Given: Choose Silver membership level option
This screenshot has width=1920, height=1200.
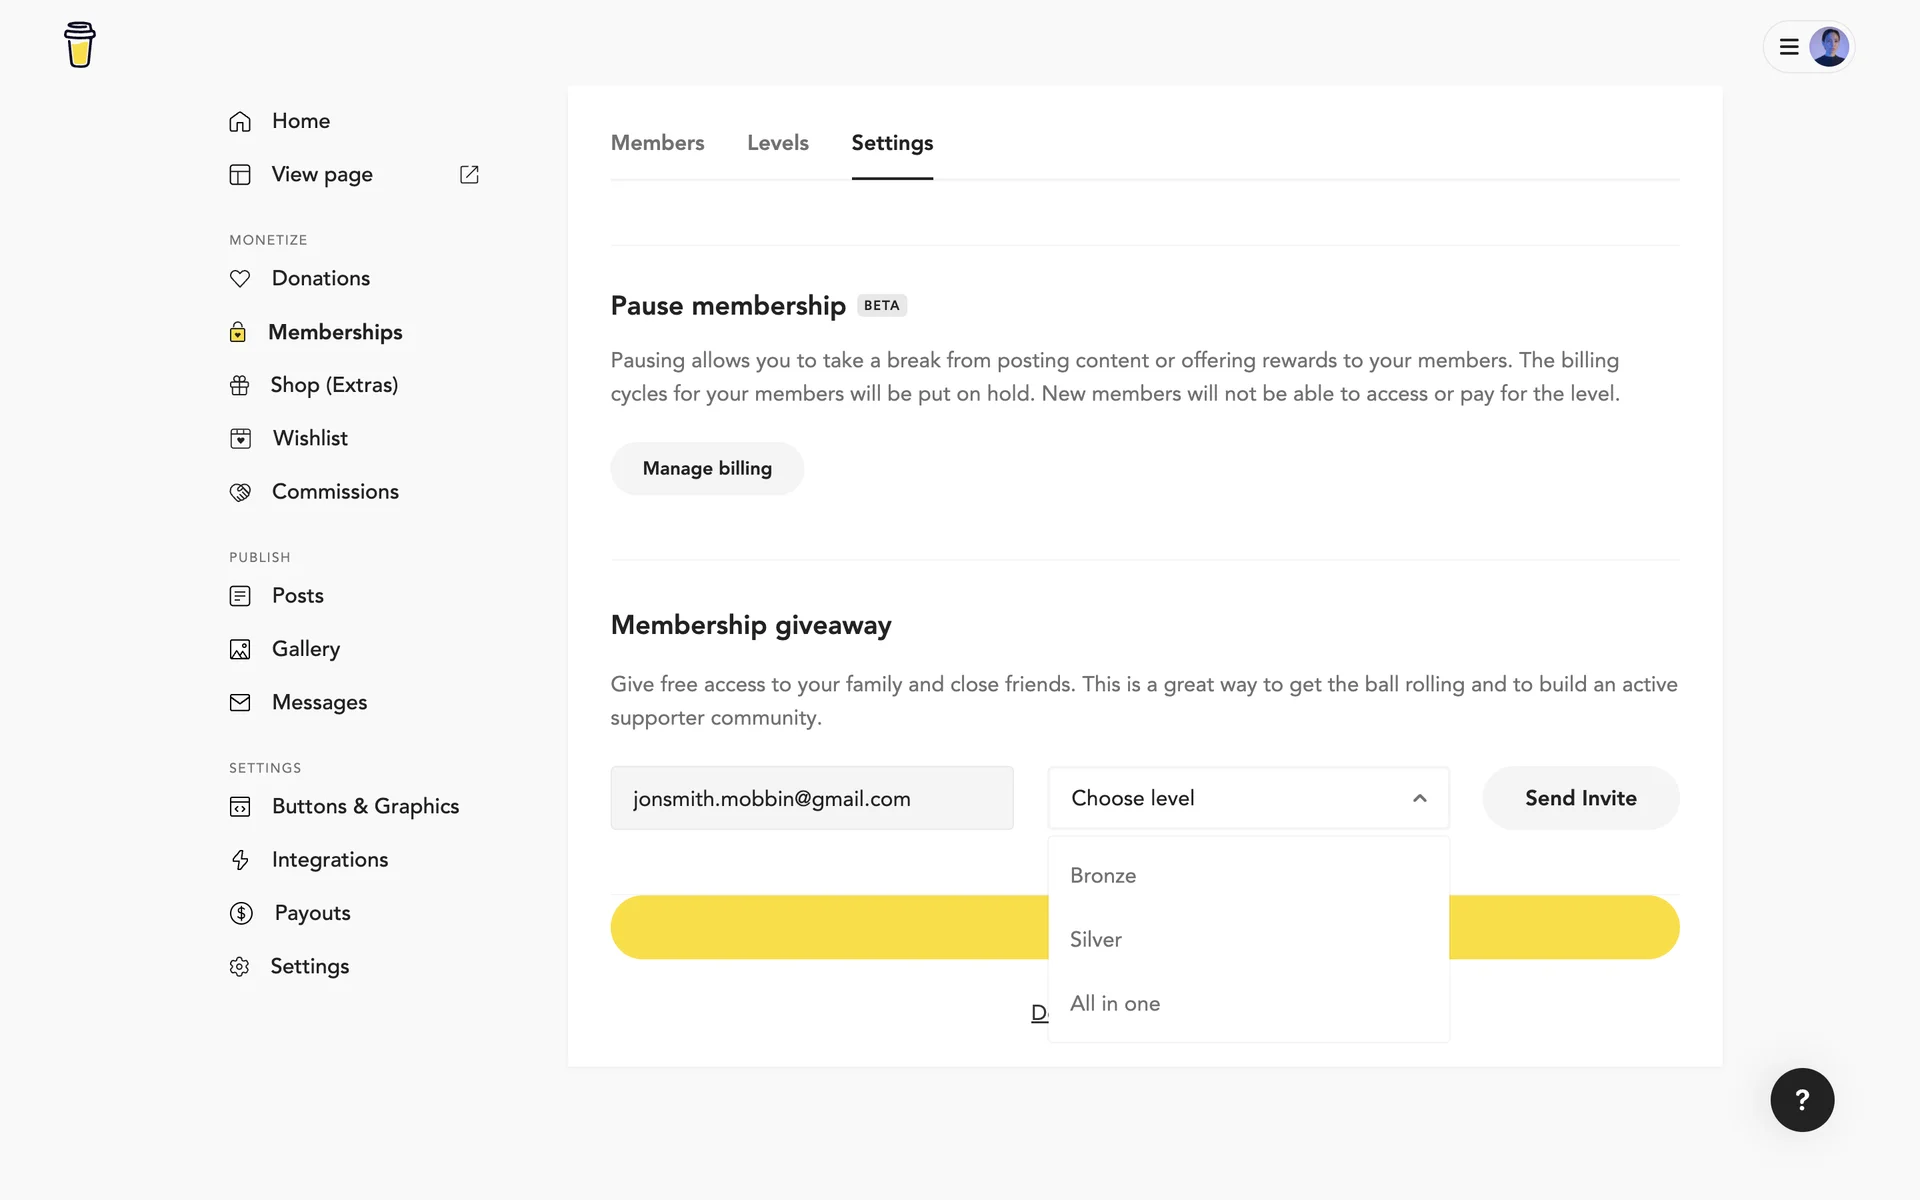Looking at the screenshot, I should [1096, 940].
